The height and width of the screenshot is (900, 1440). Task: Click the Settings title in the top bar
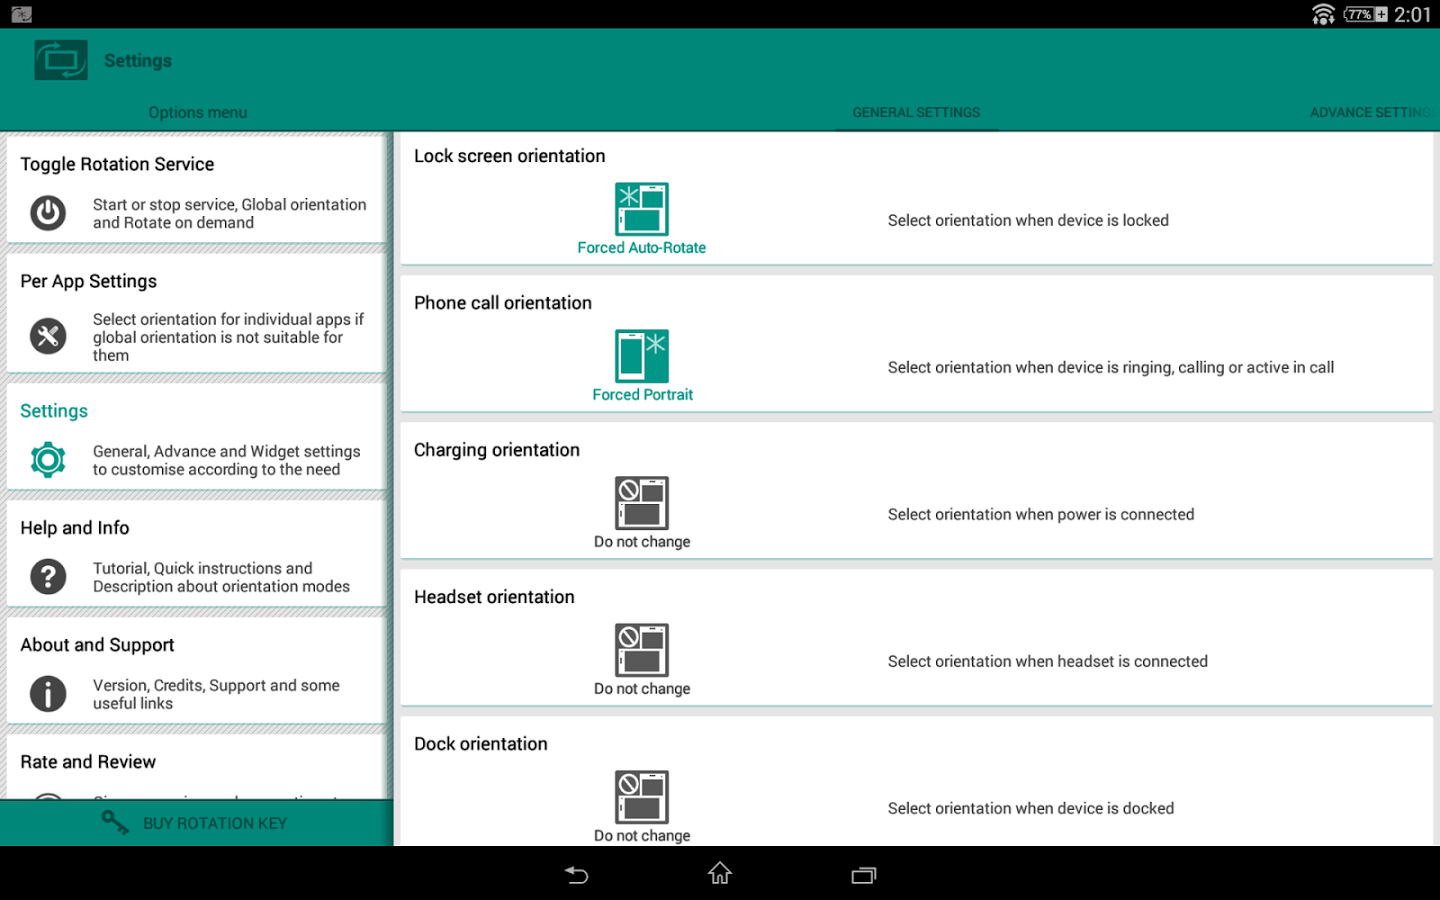point(138,61)
